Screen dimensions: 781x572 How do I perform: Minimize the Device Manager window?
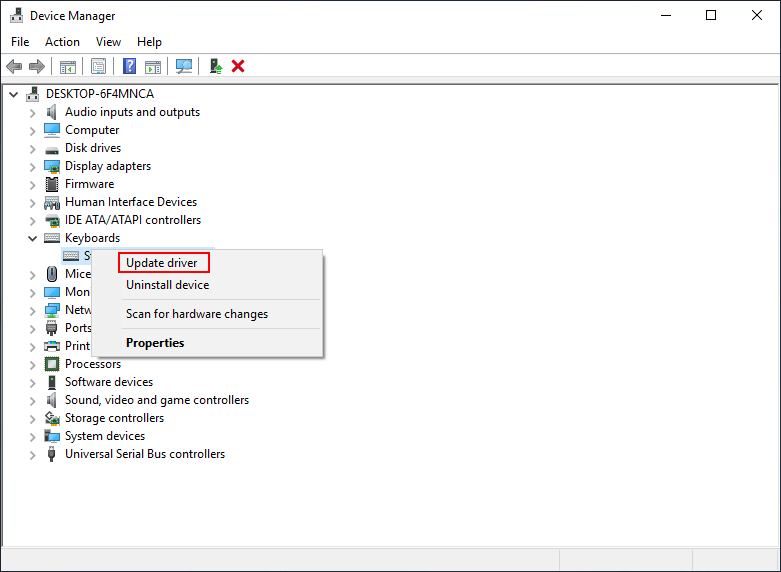pos(665,15)
